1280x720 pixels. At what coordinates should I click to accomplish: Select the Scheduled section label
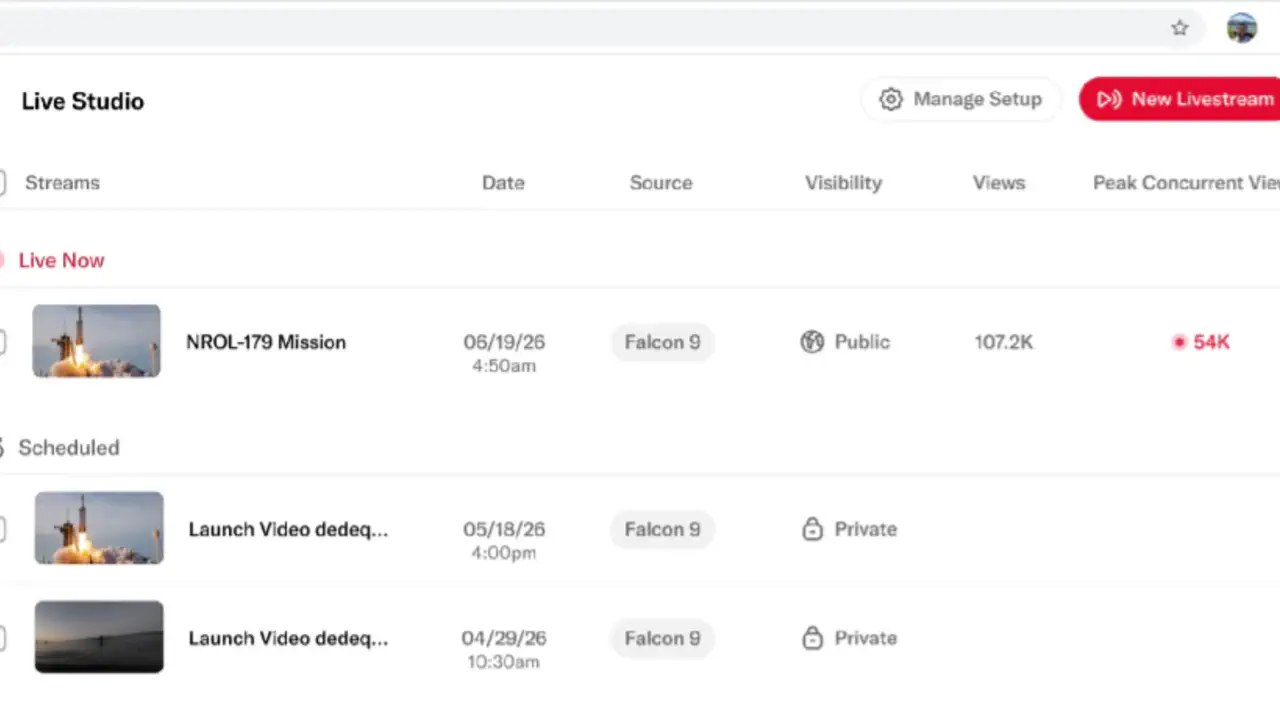tap(69, 447)
